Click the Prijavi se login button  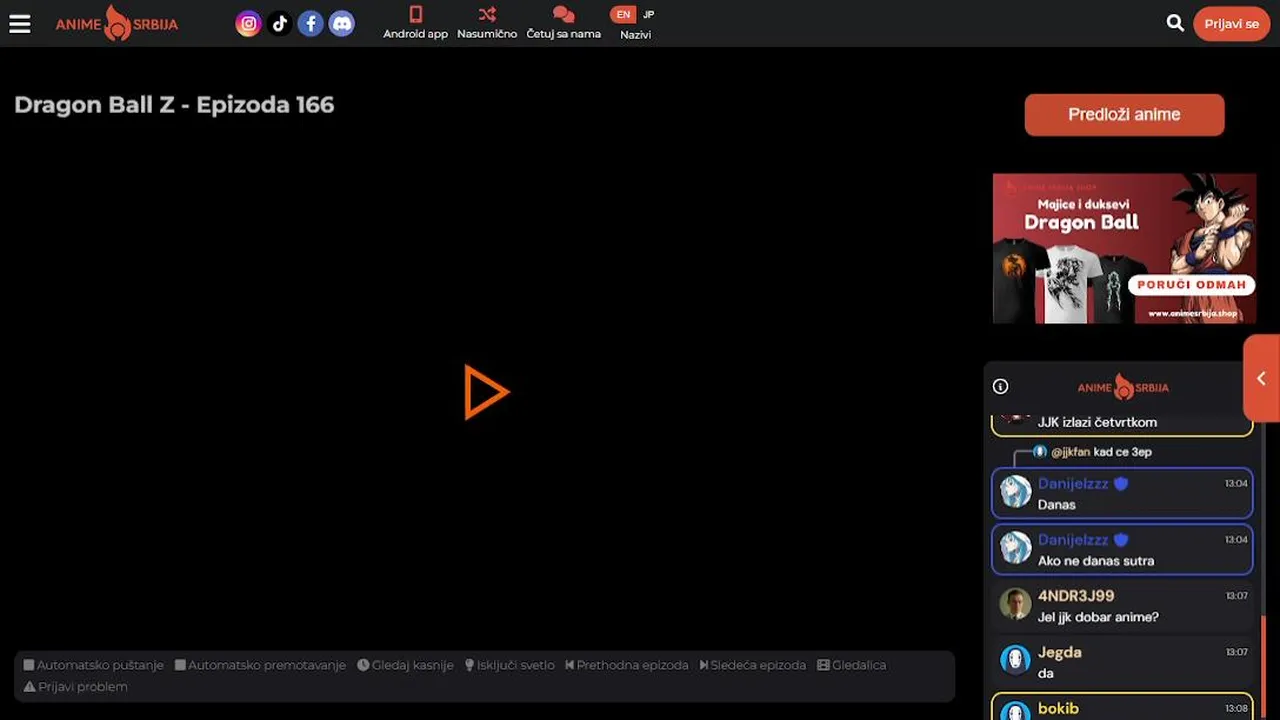(1231, 24)
